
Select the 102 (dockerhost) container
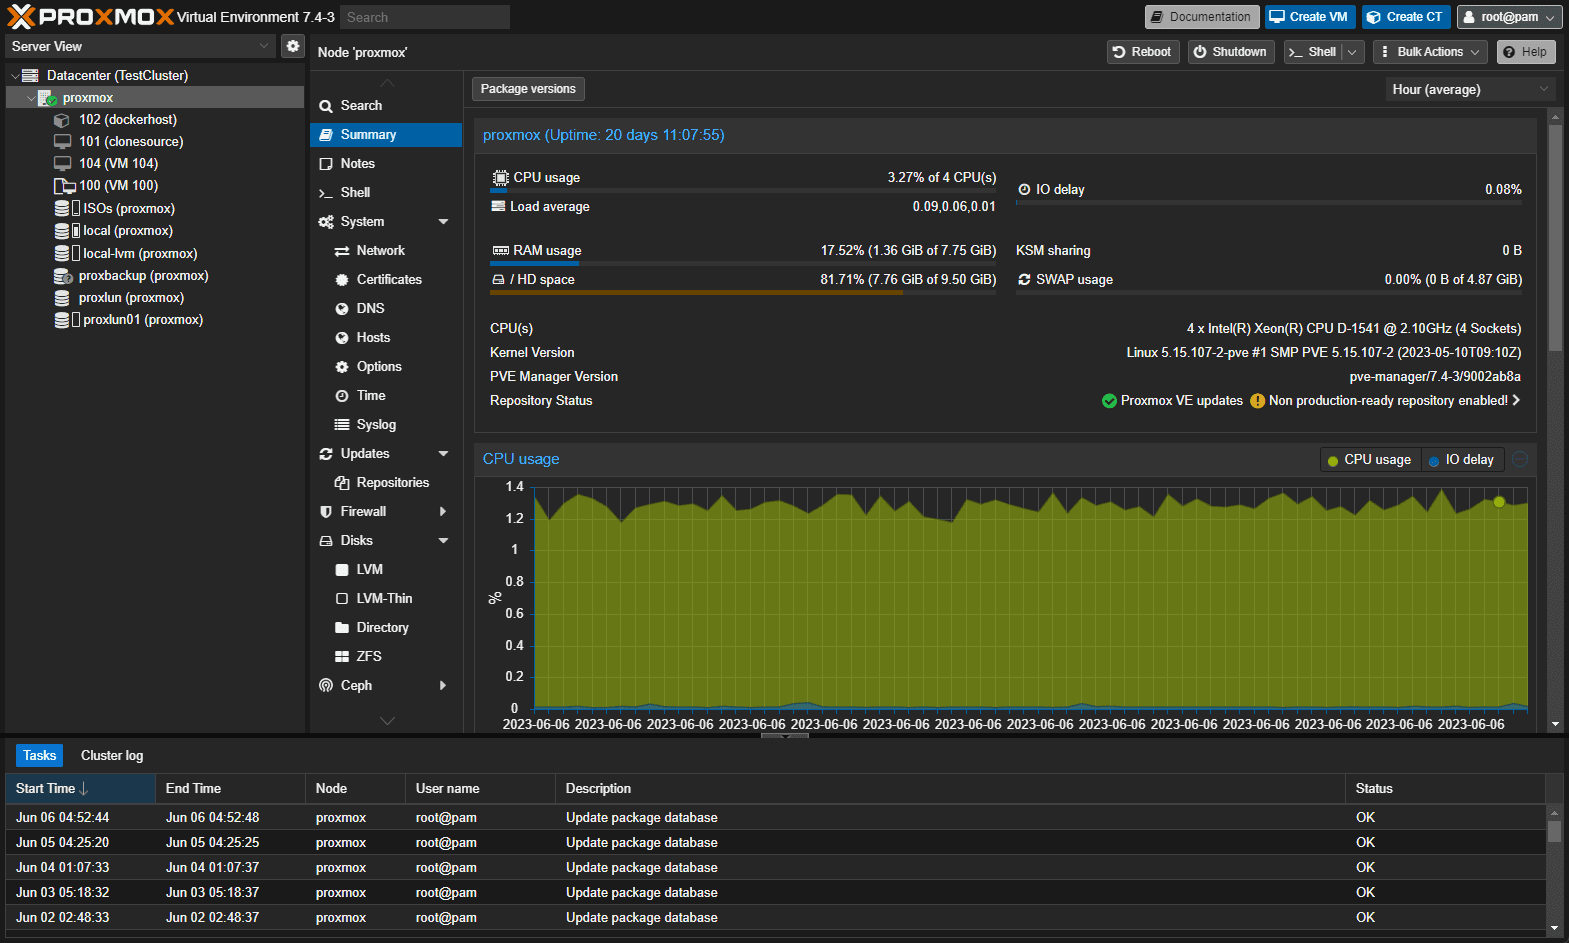[127, 119]
